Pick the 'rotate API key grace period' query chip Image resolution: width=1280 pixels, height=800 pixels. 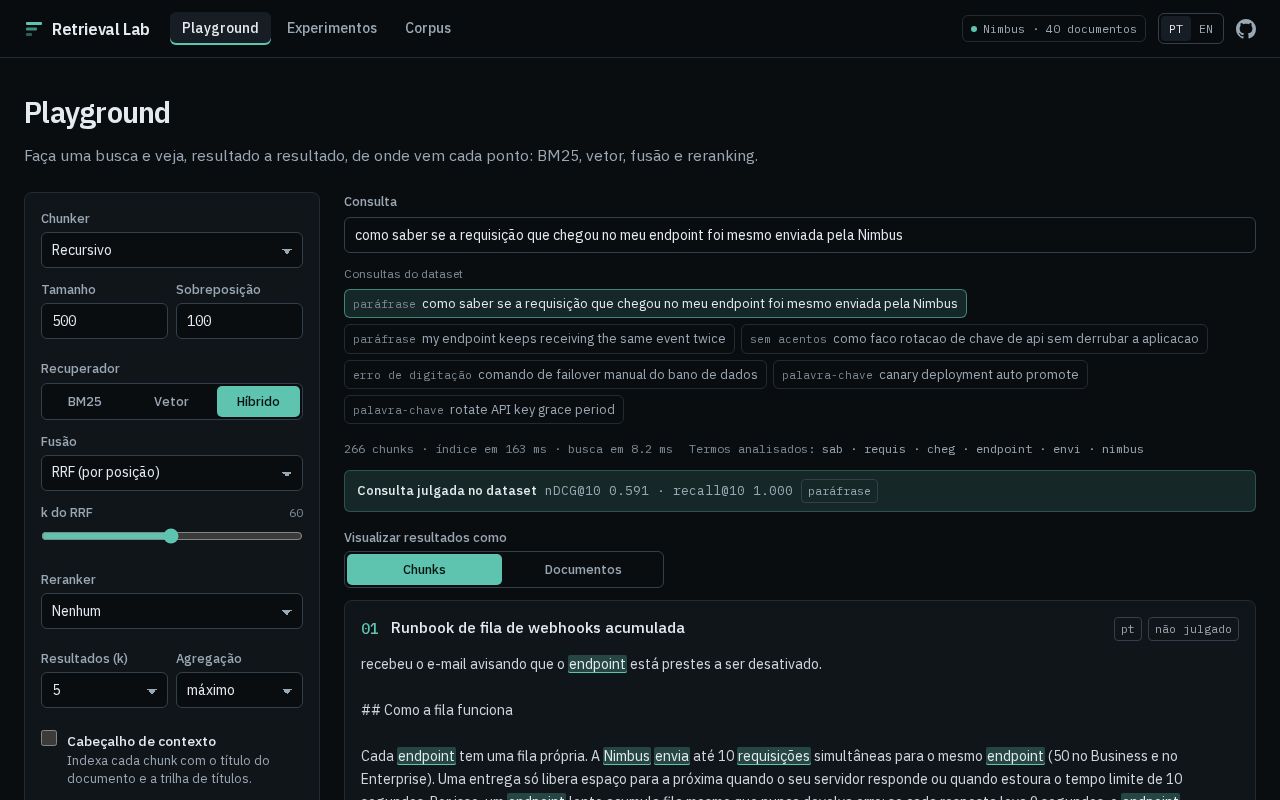[x=484, y=410]
